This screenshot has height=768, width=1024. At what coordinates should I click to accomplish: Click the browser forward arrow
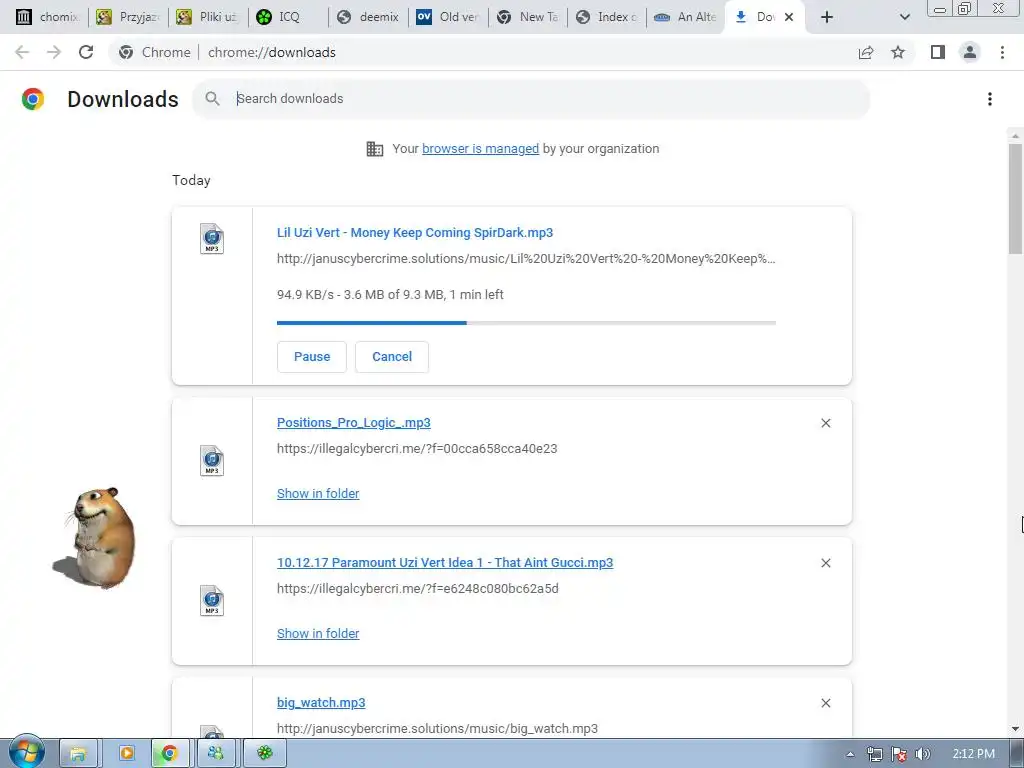54,52
